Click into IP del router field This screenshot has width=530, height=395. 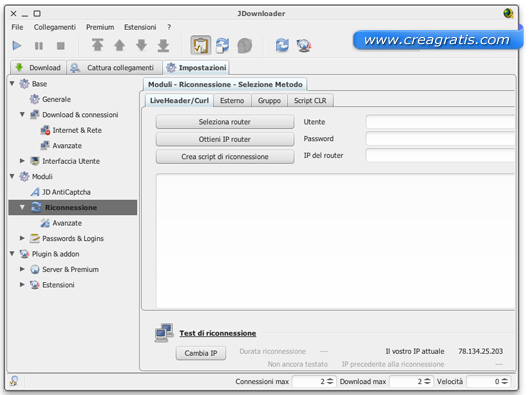[440, 155]
